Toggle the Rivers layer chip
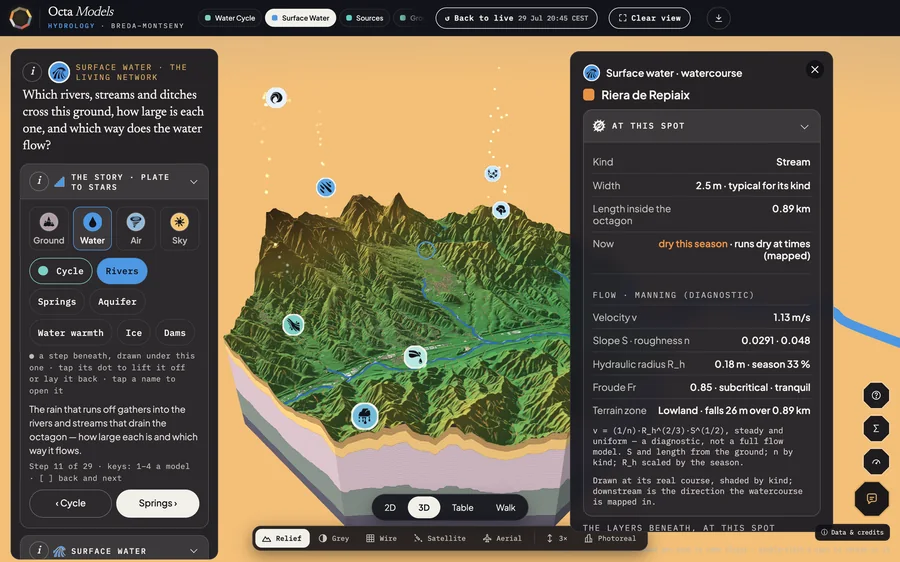Image resolution: width=900 pixels, height=562 pixels. [x=122, y=271]
